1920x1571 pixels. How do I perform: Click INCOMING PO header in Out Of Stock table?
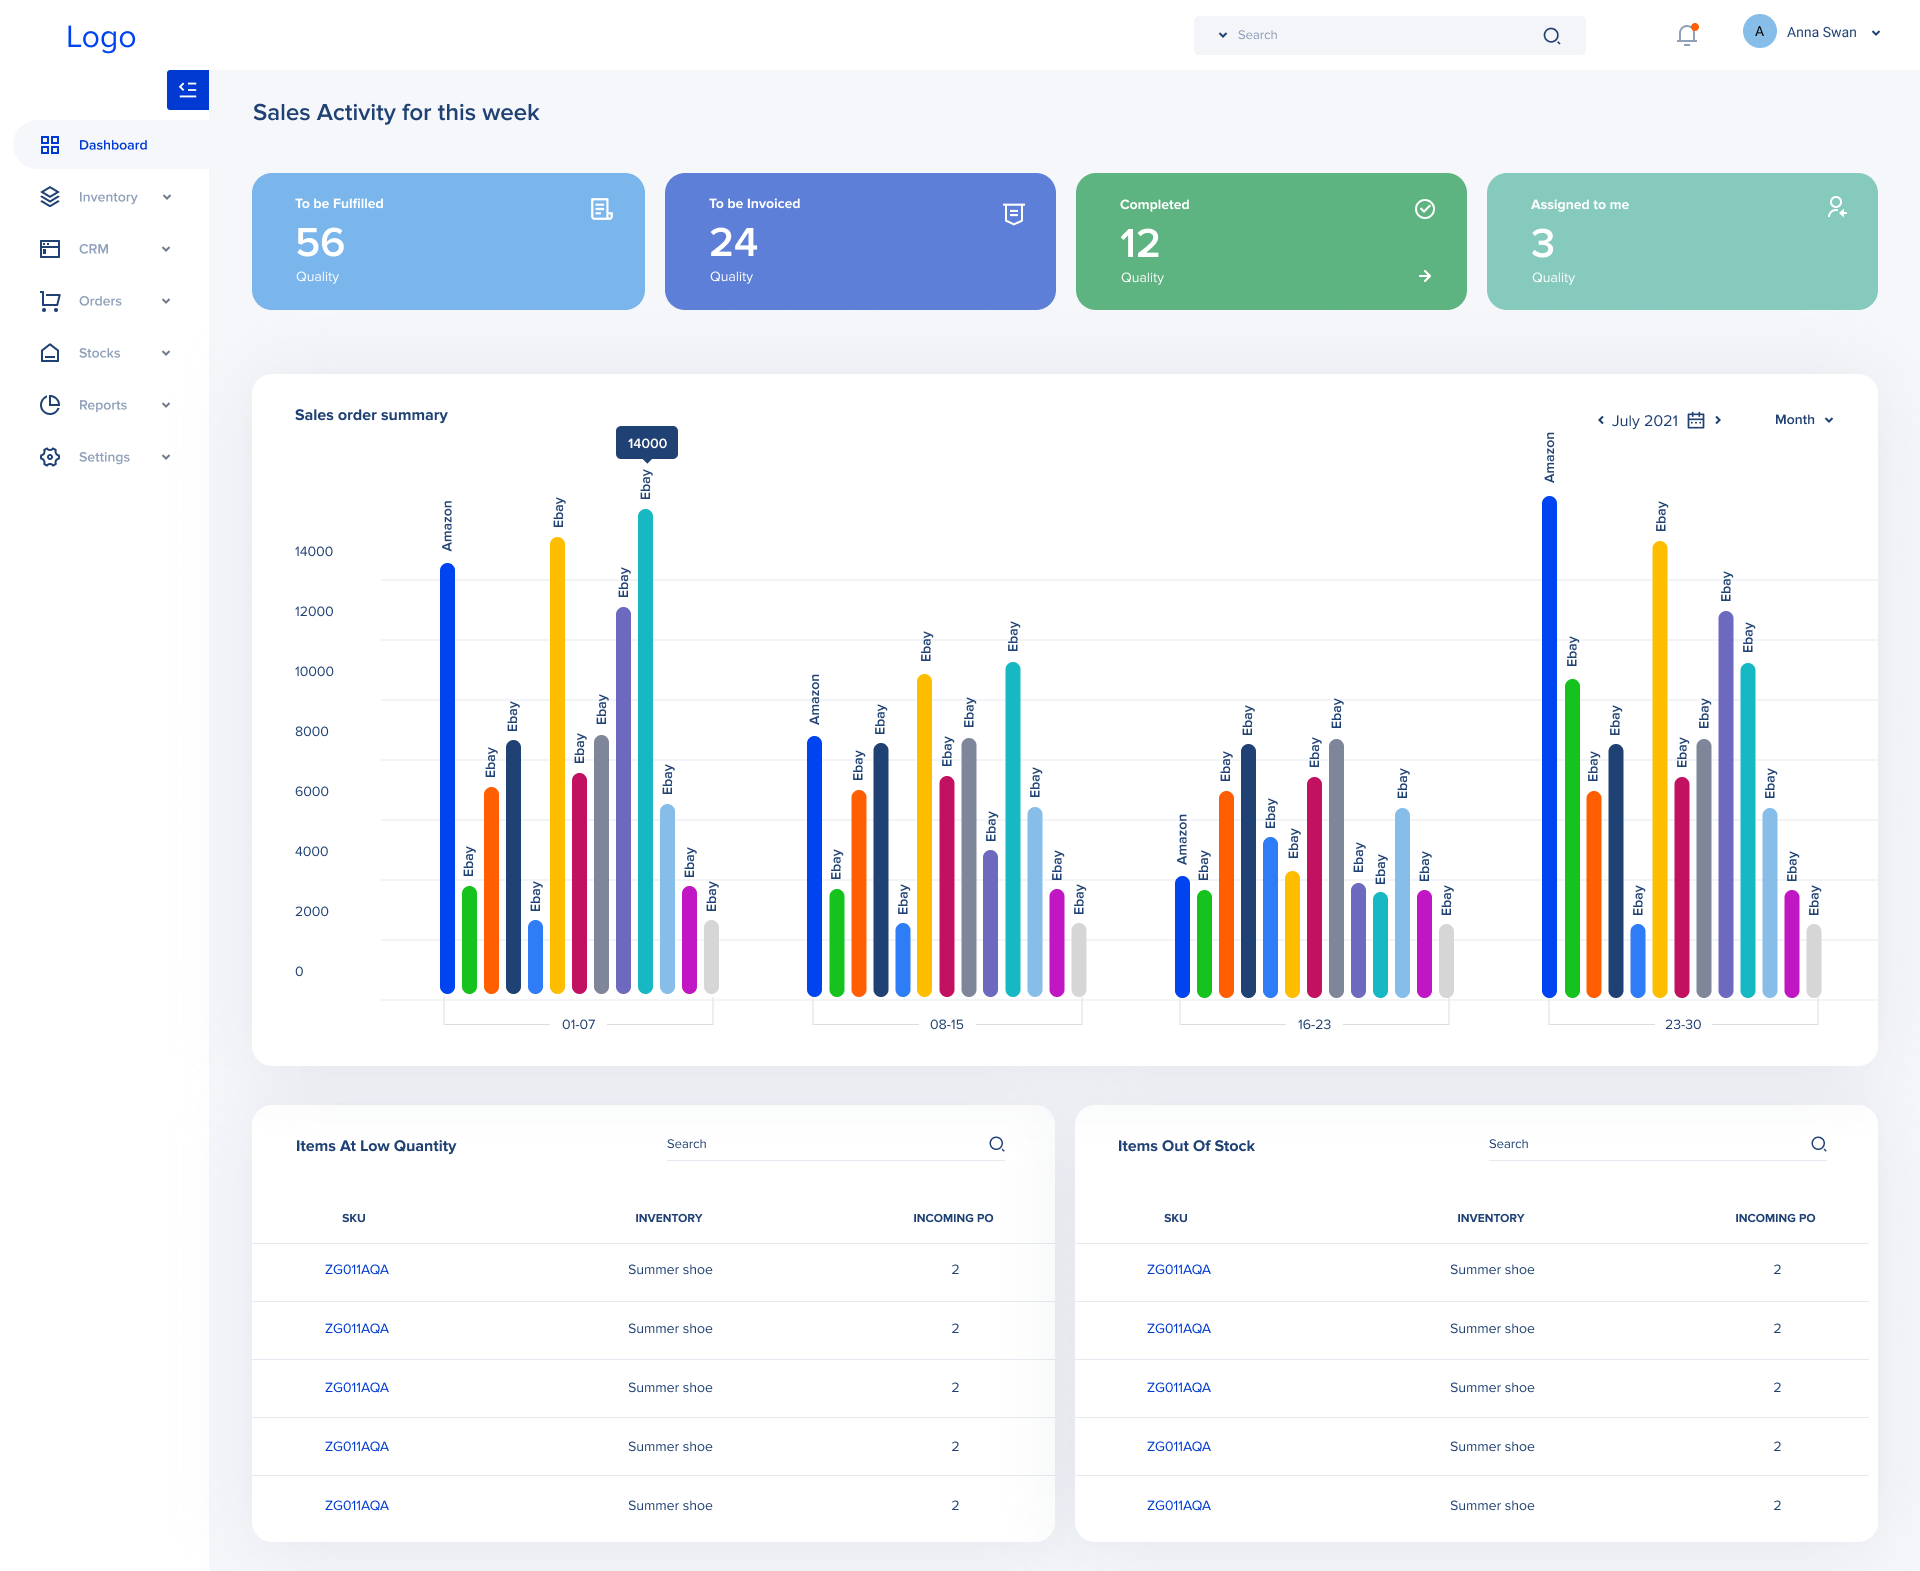(x=1775, y=1218)
